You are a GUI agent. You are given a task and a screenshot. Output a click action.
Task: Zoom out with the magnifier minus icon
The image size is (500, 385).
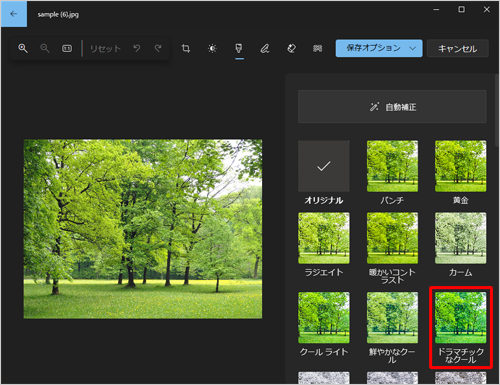45,48
